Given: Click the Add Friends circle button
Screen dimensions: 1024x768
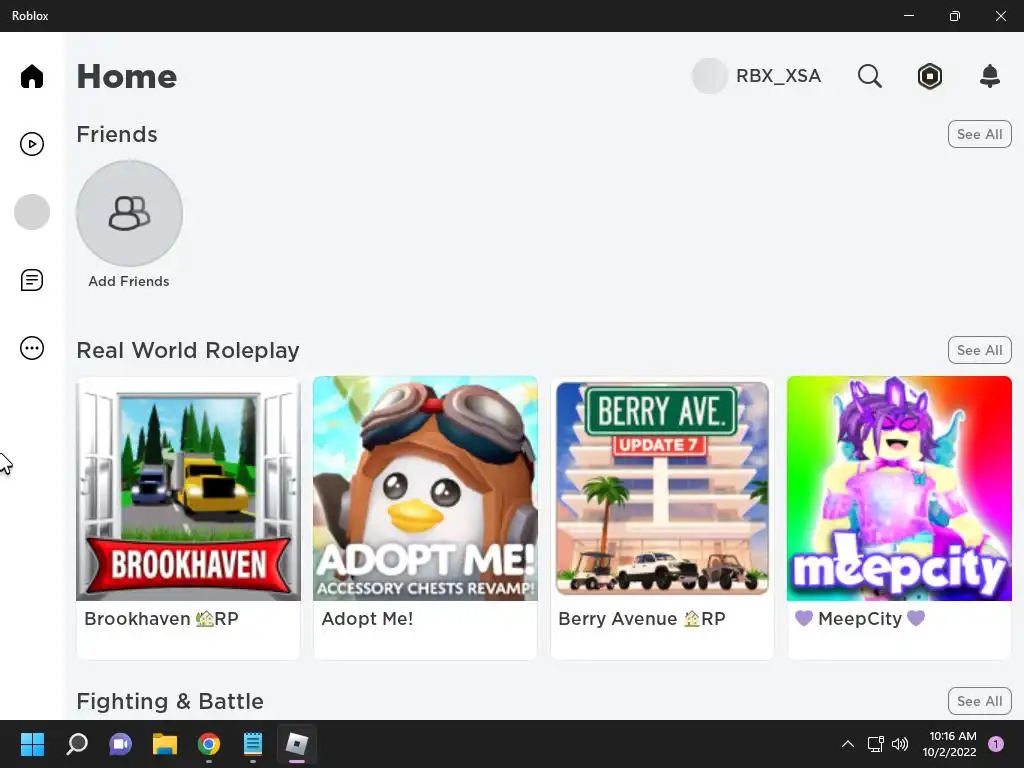Looking at the screenshot, I should [x=129, y=214].
